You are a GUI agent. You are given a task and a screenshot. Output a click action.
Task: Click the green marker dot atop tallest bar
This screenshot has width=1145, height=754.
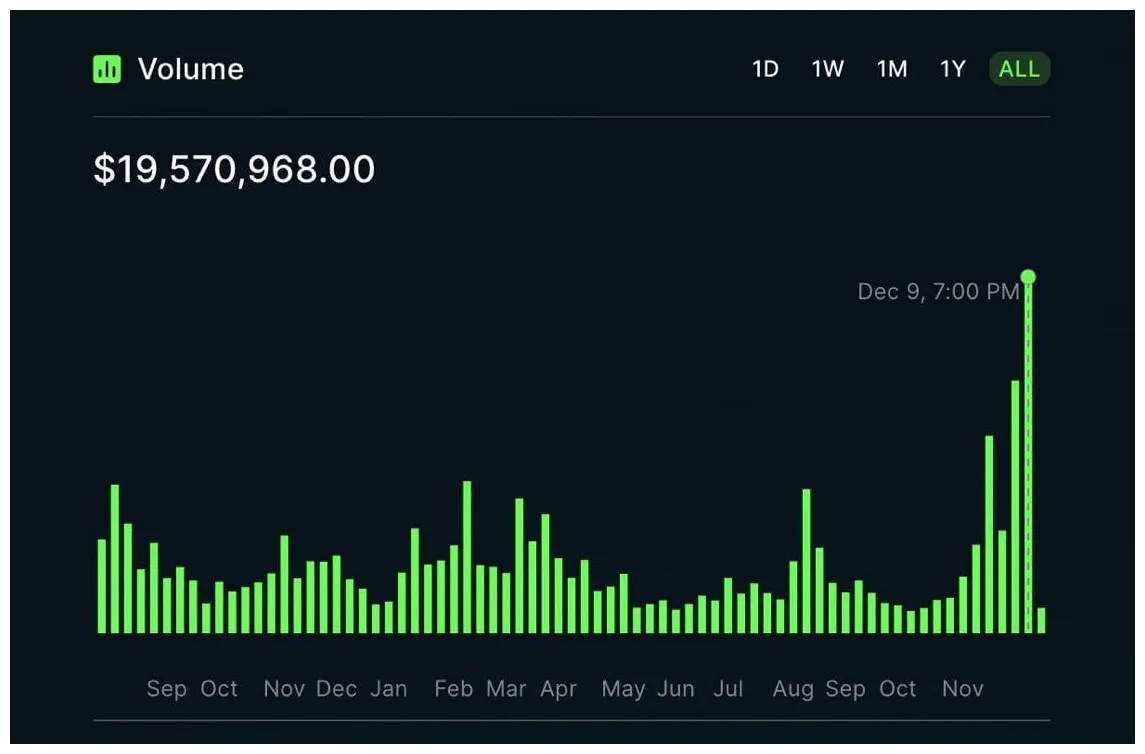[x=1028, y=277]
